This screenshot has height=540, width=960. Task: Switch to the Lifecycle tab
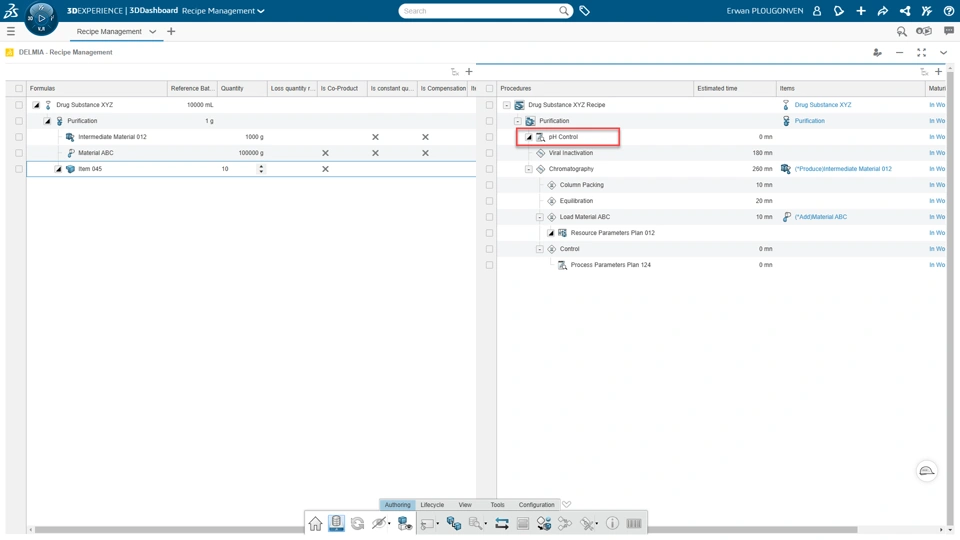click(x=432, y=504)
